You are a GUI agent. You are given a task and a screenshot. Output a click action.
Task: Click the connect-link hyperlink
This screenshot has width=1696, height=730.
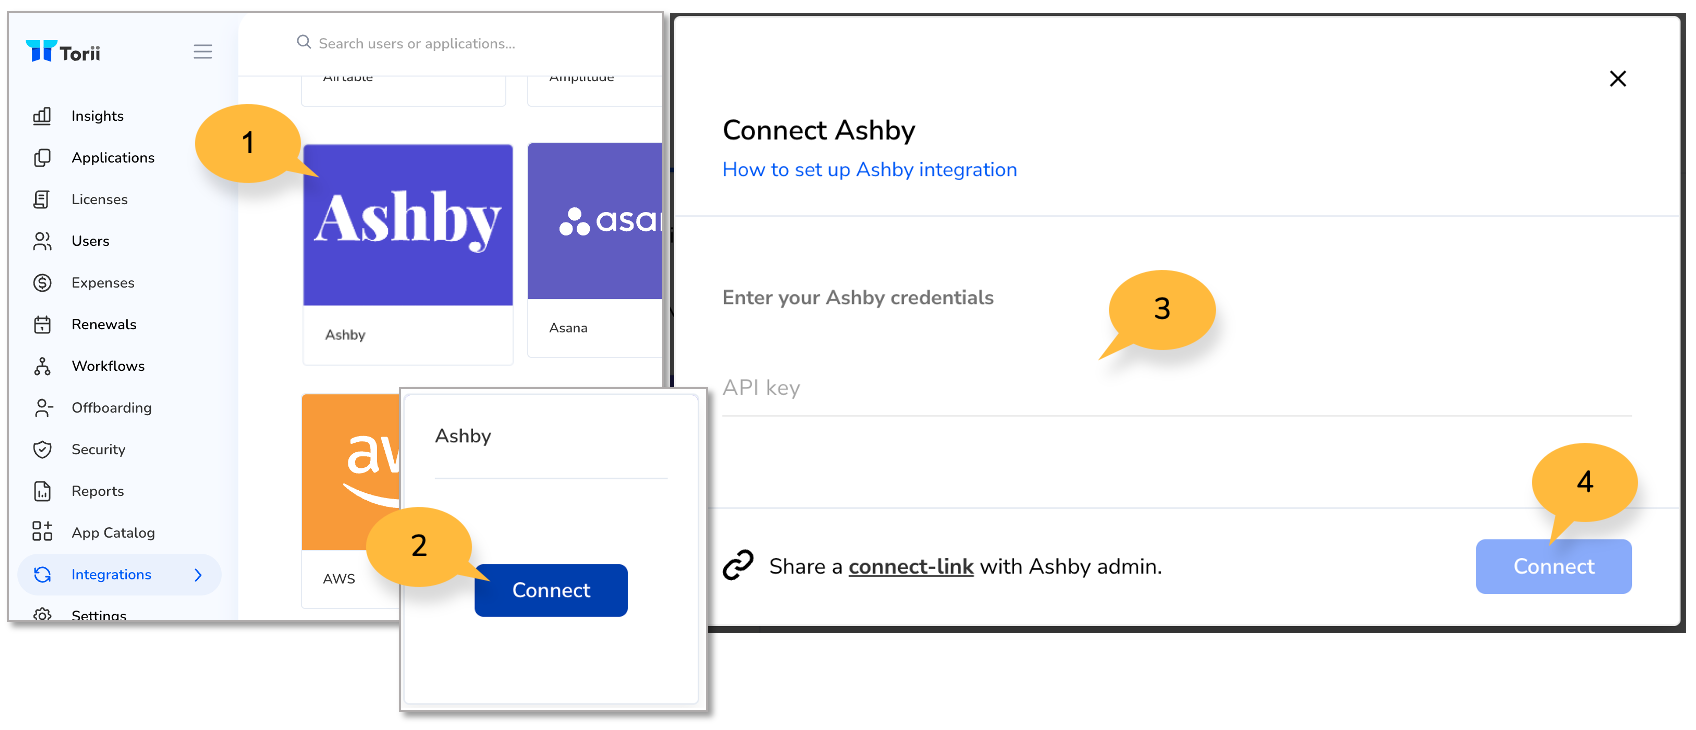point(910,567)
